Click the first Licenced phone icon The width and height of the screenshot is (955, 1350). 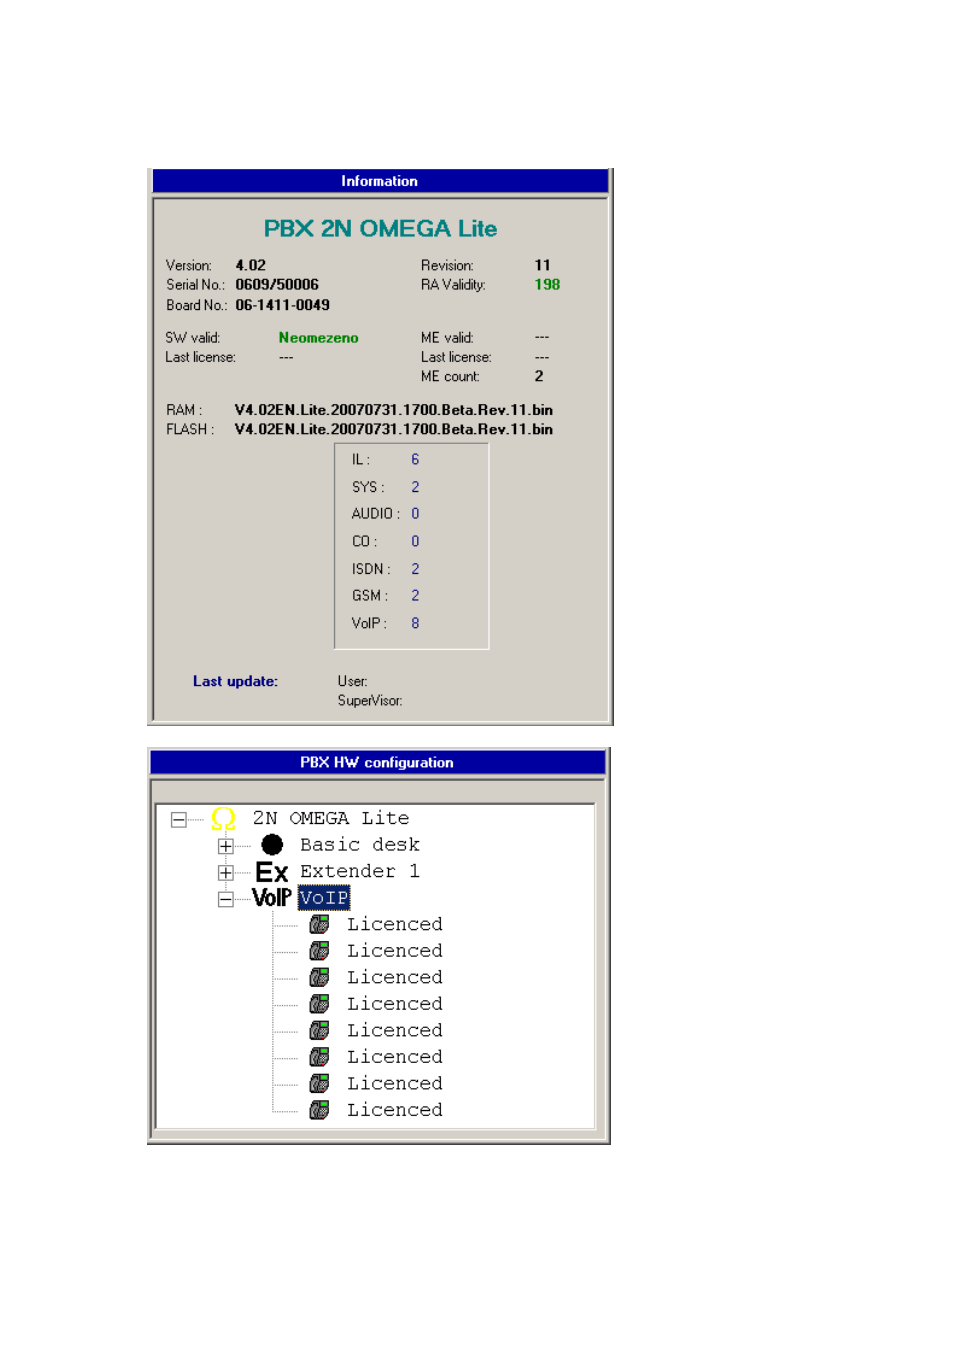click(319, 925)
